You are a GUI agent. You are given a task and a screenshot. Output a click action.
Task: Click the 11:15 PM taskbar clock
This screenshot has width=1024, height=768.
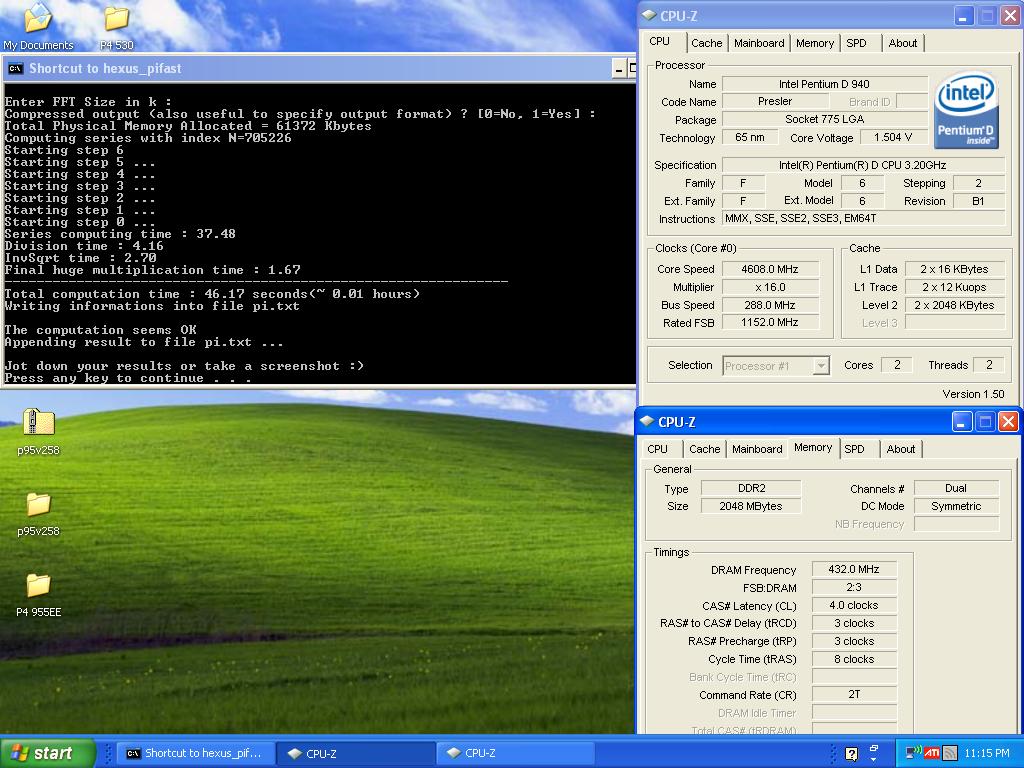point(987,753)
